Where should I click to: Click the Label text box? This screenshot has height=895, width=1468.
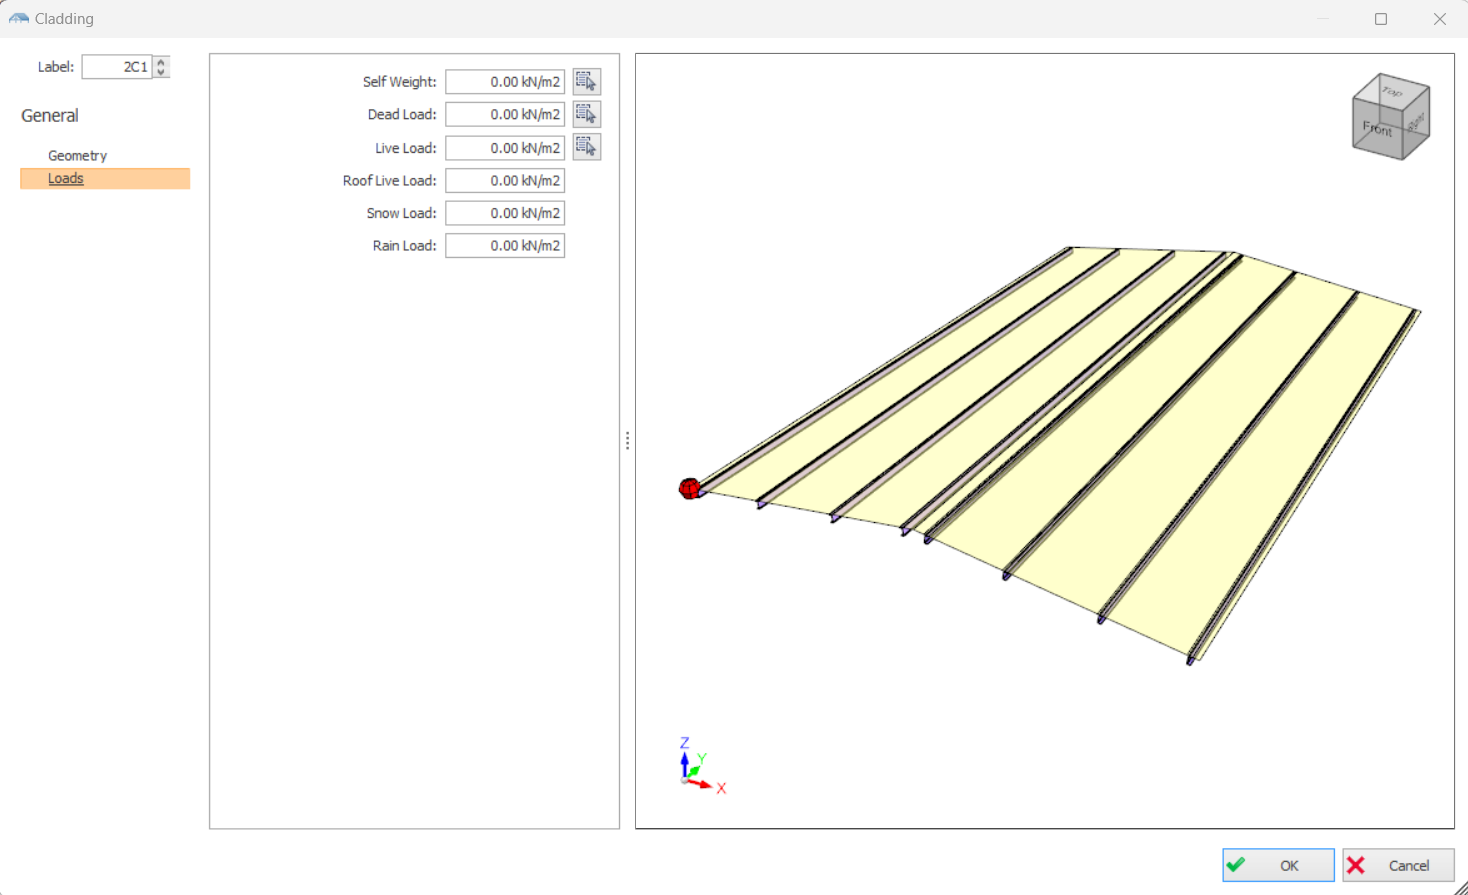point(116,67)
